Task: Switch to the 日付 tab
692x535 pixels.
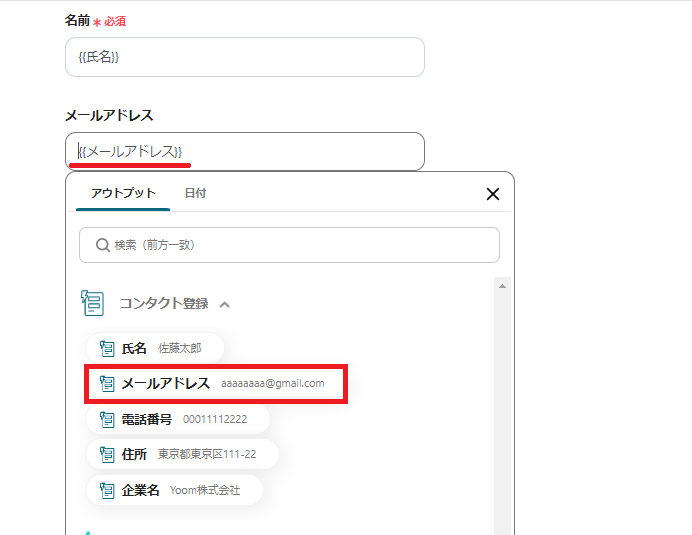Action: [195, 193]
